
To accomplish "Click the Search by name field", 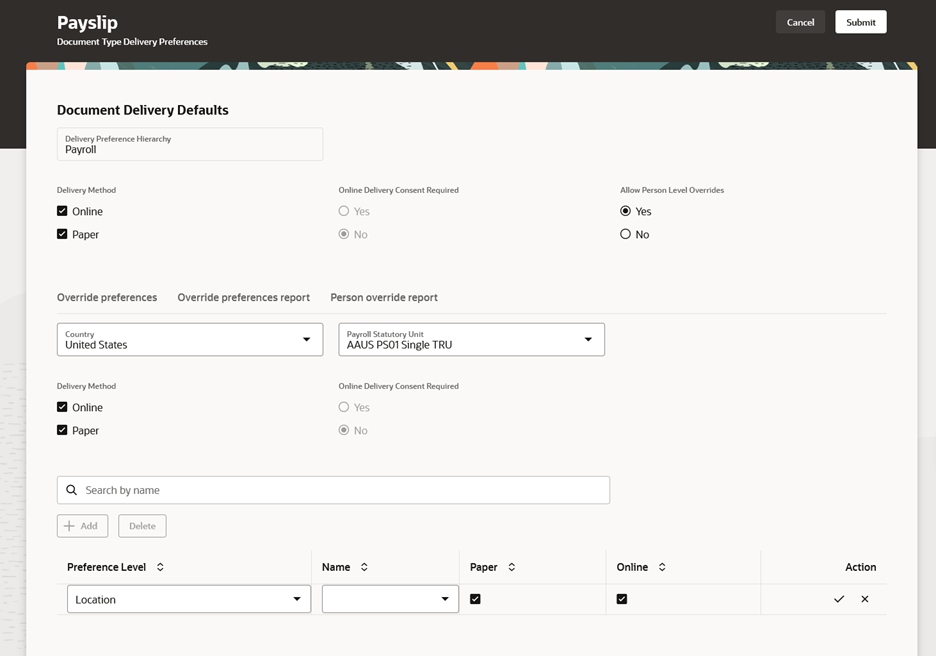I will [x=333, y=490].
